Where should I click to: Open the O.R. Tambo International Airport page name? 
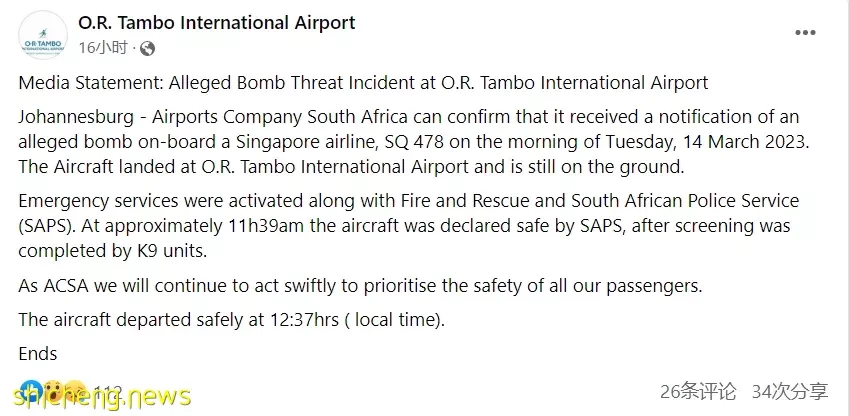[x=217, y=23]
